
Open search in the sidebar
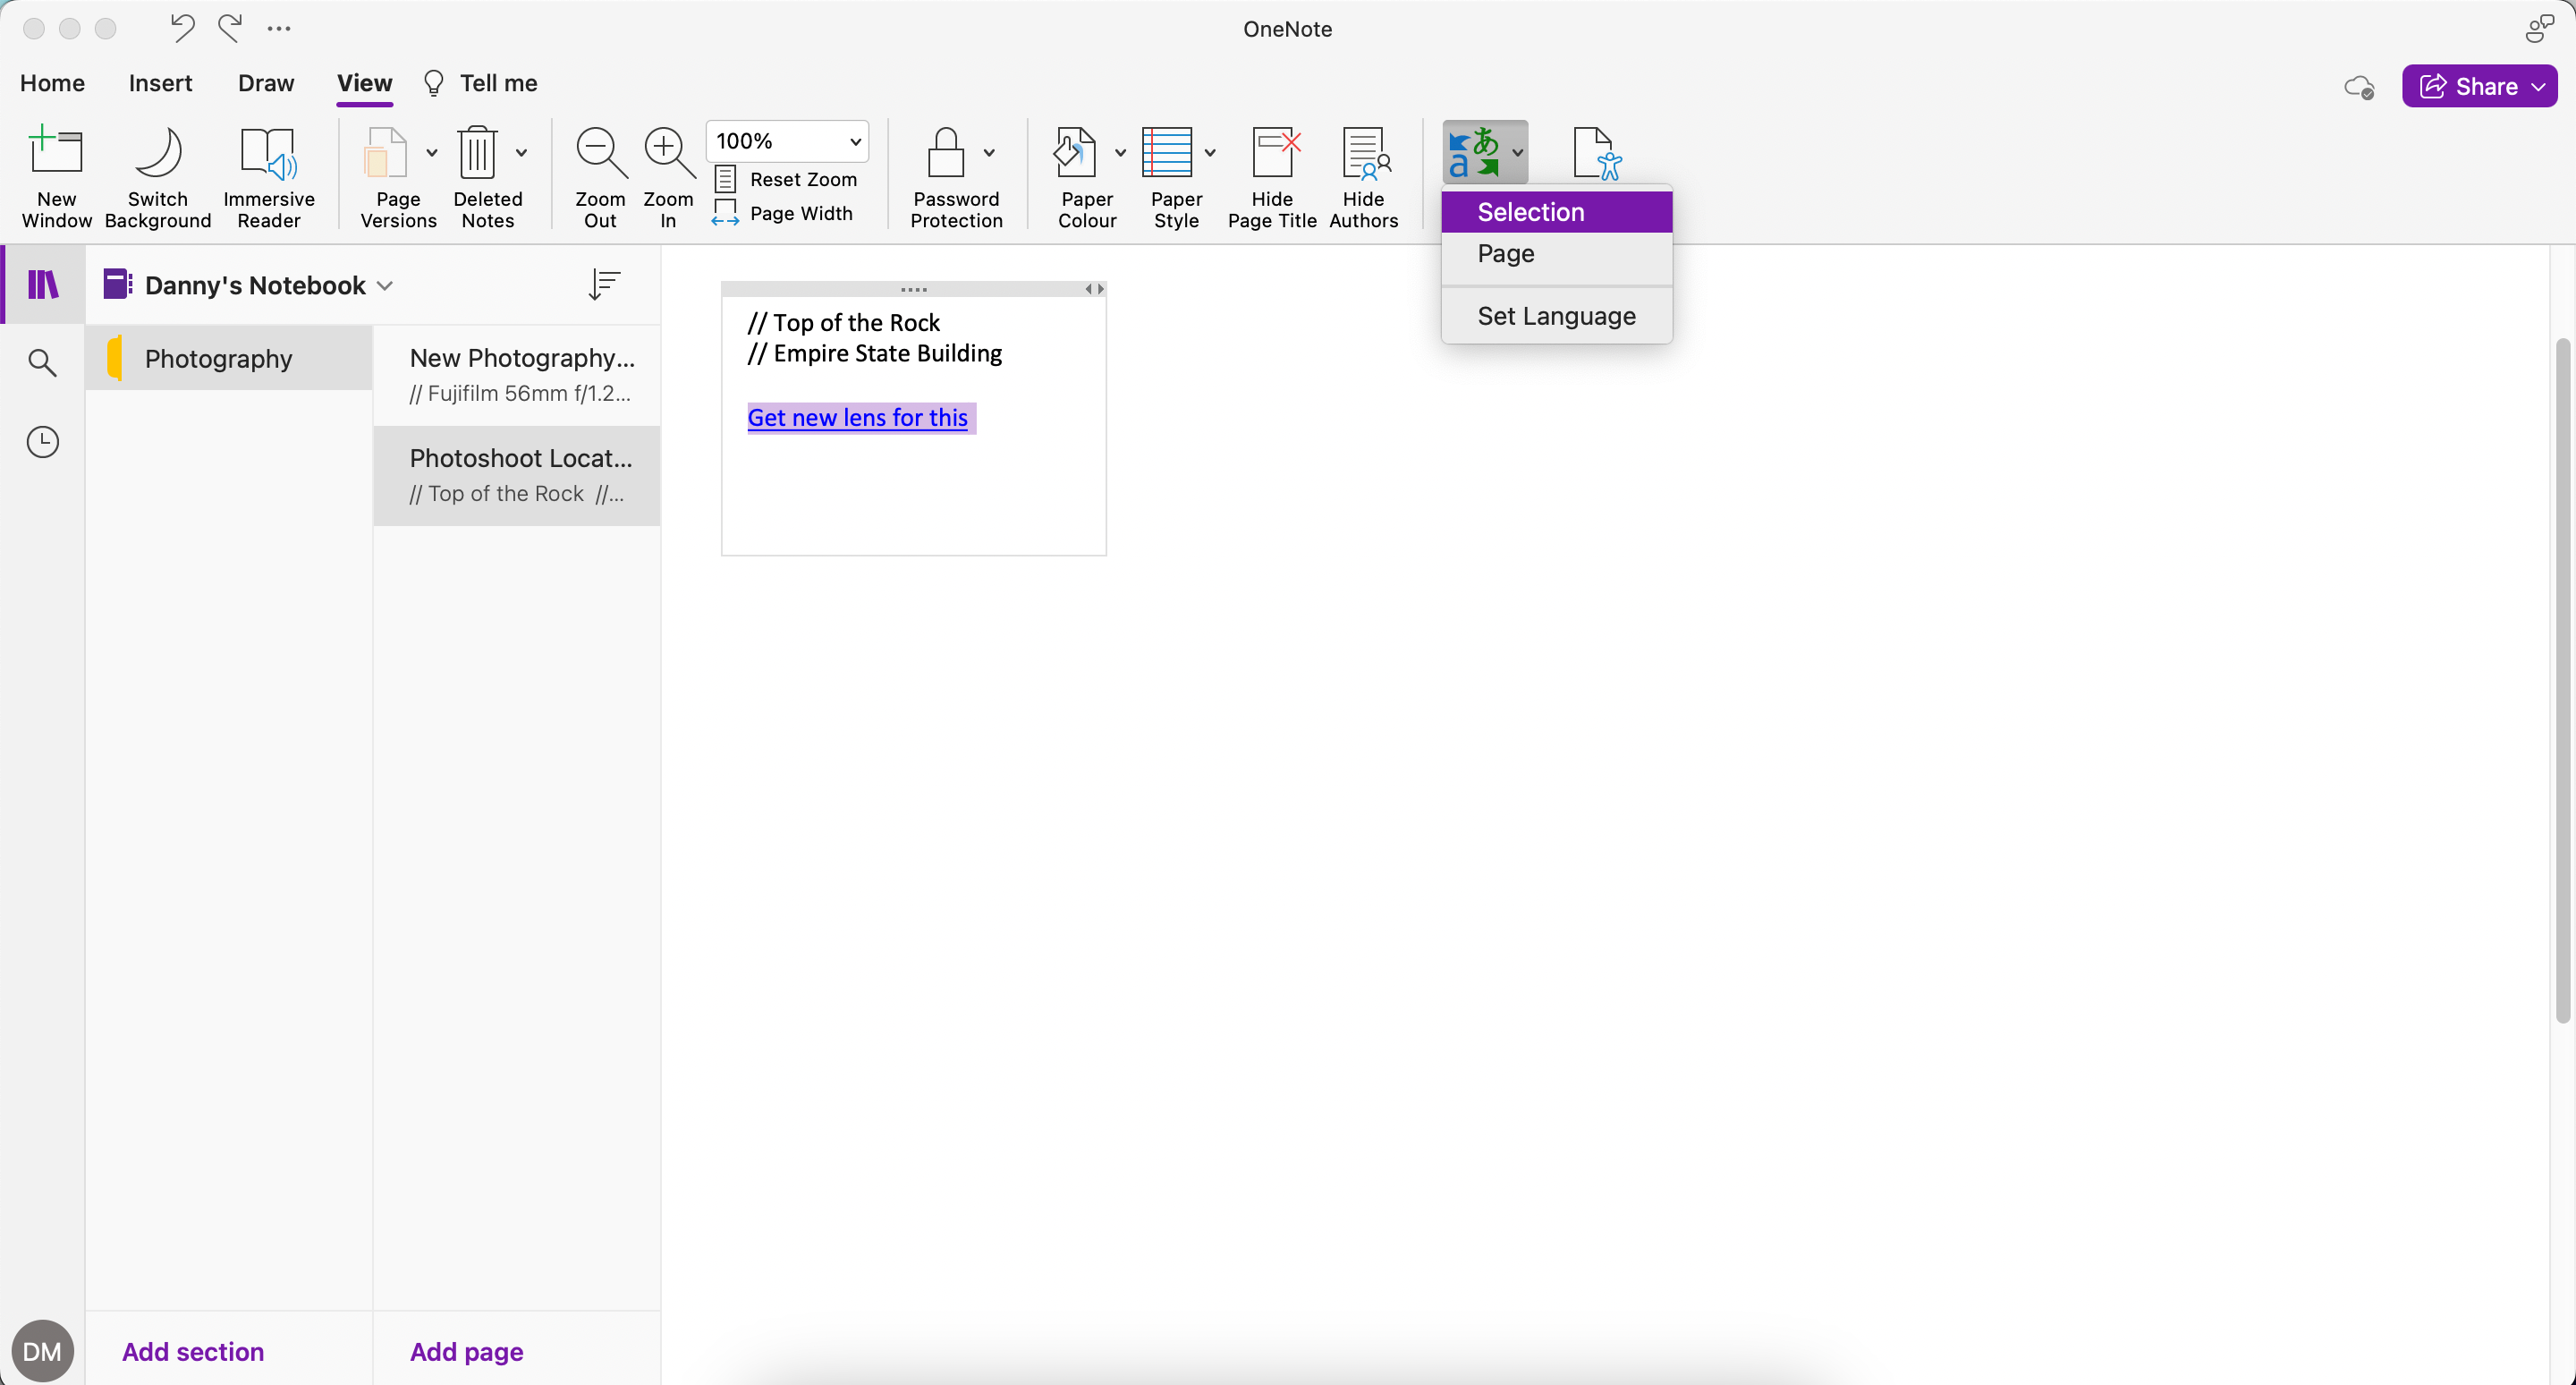tap(42, 362)
